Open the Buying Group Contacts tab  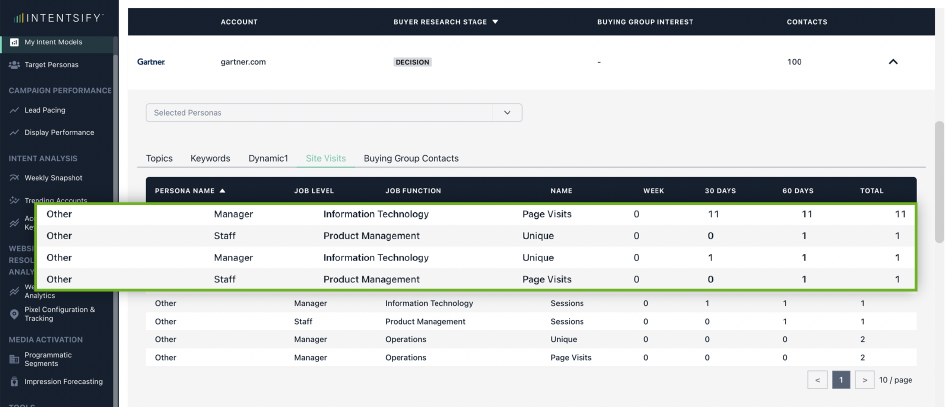pos(411,158)
